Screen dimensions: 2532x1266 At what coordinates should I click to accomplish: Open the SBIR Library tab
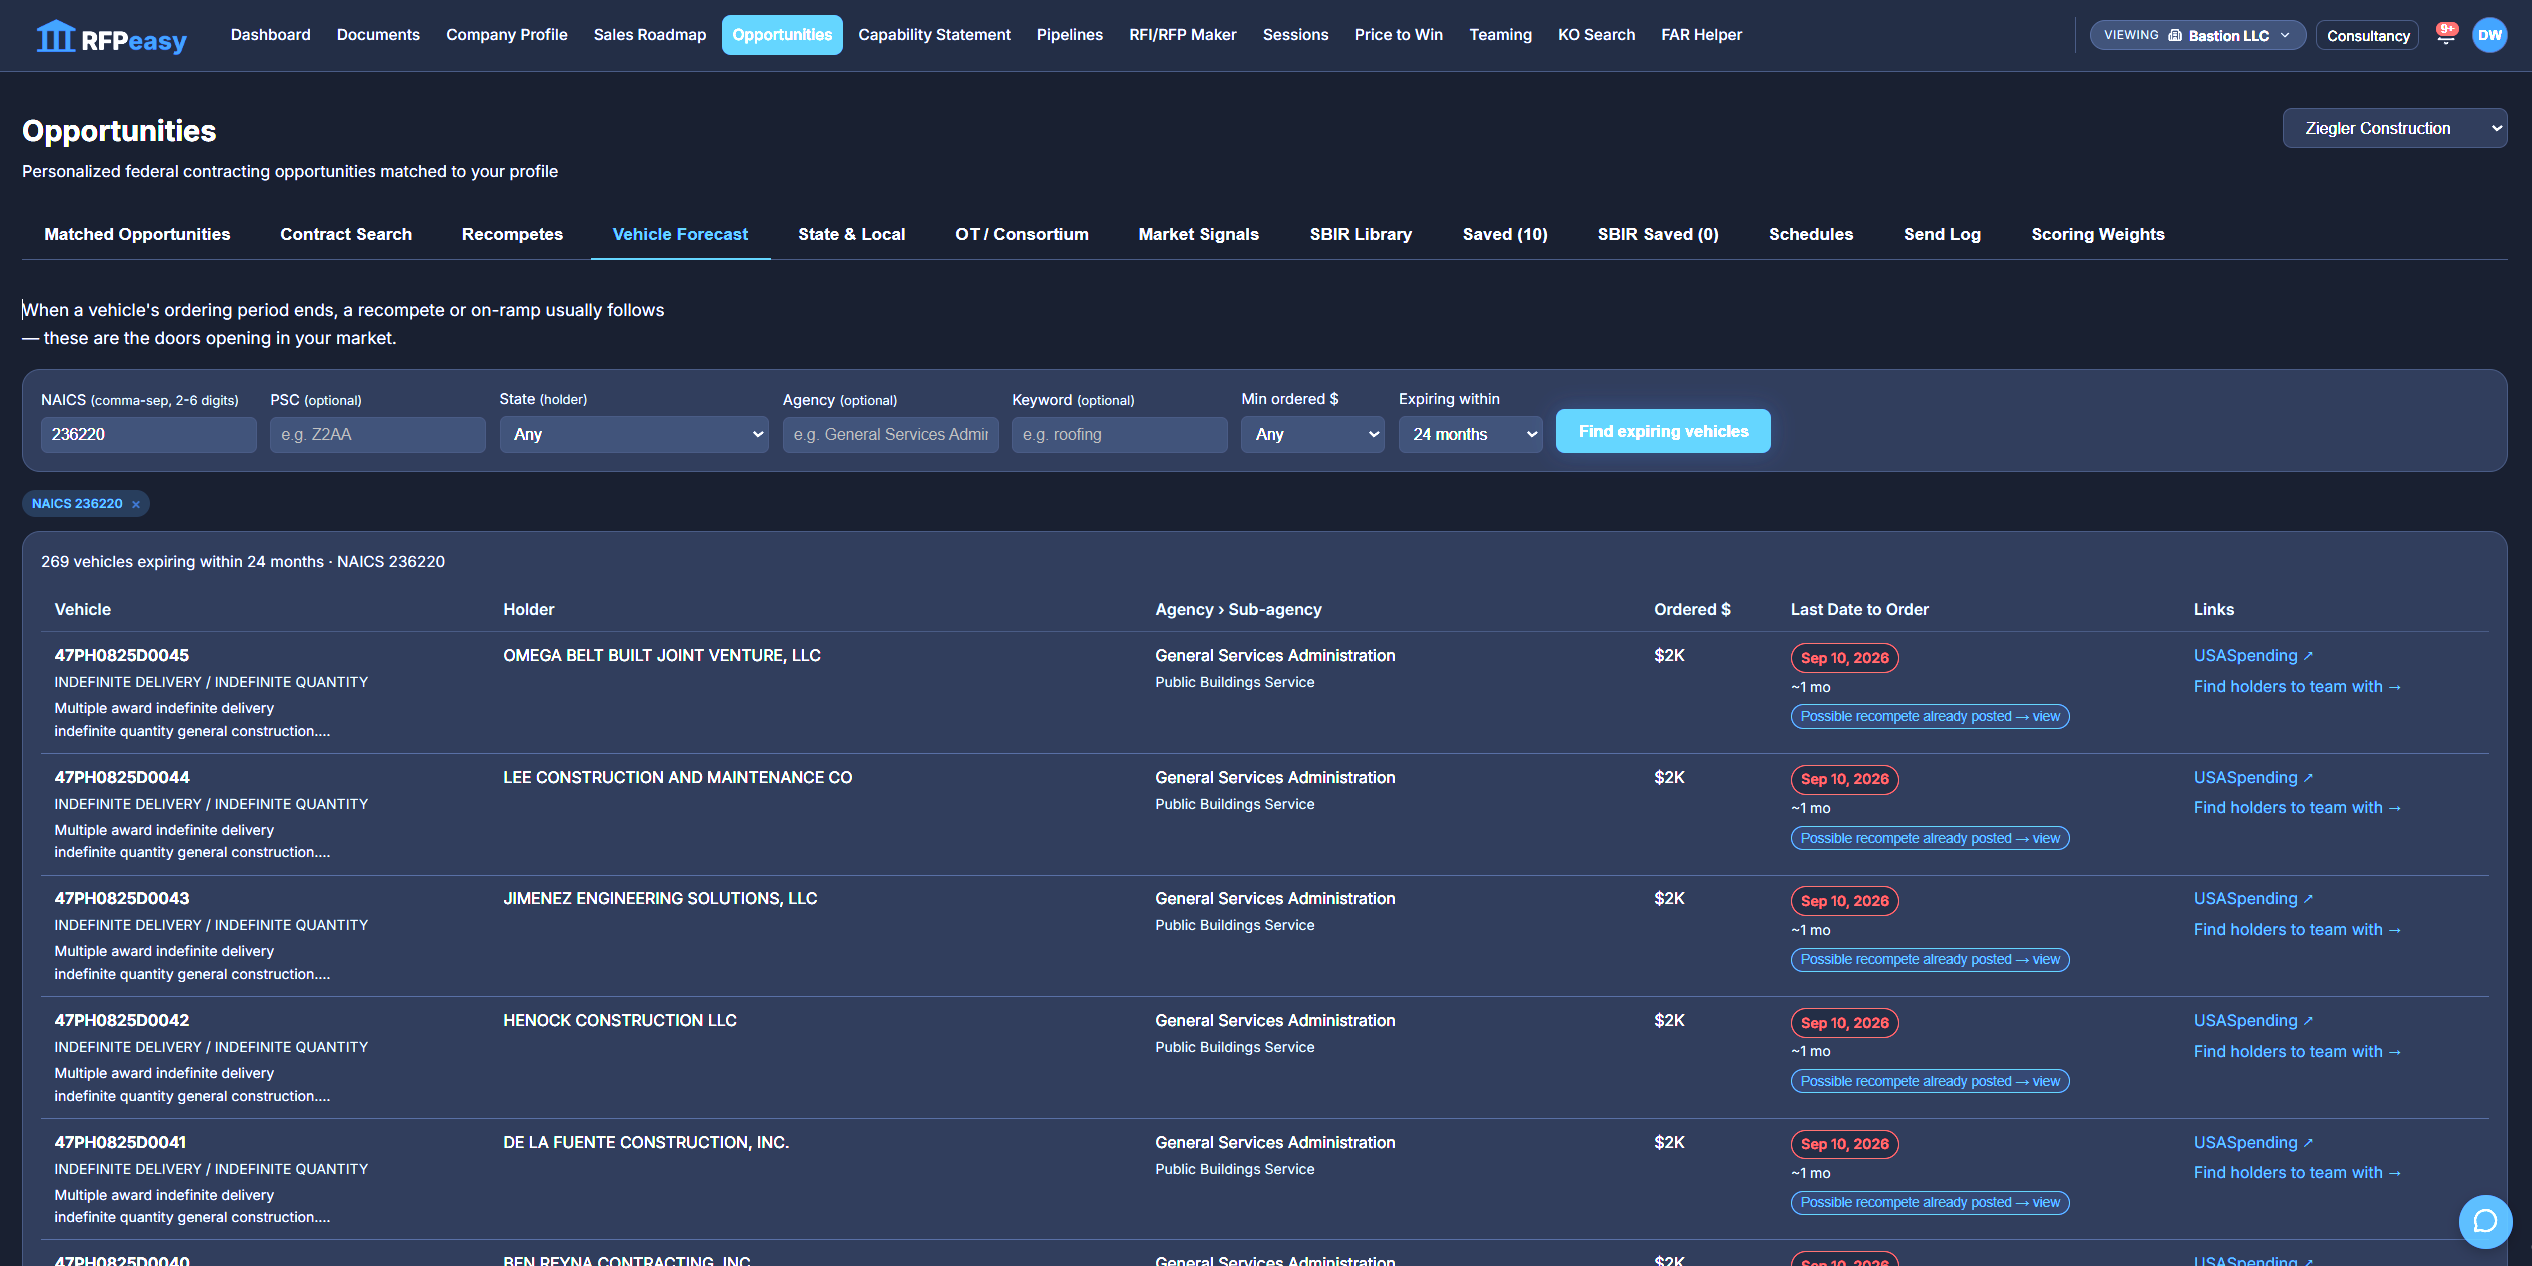tap(1361, 234)
